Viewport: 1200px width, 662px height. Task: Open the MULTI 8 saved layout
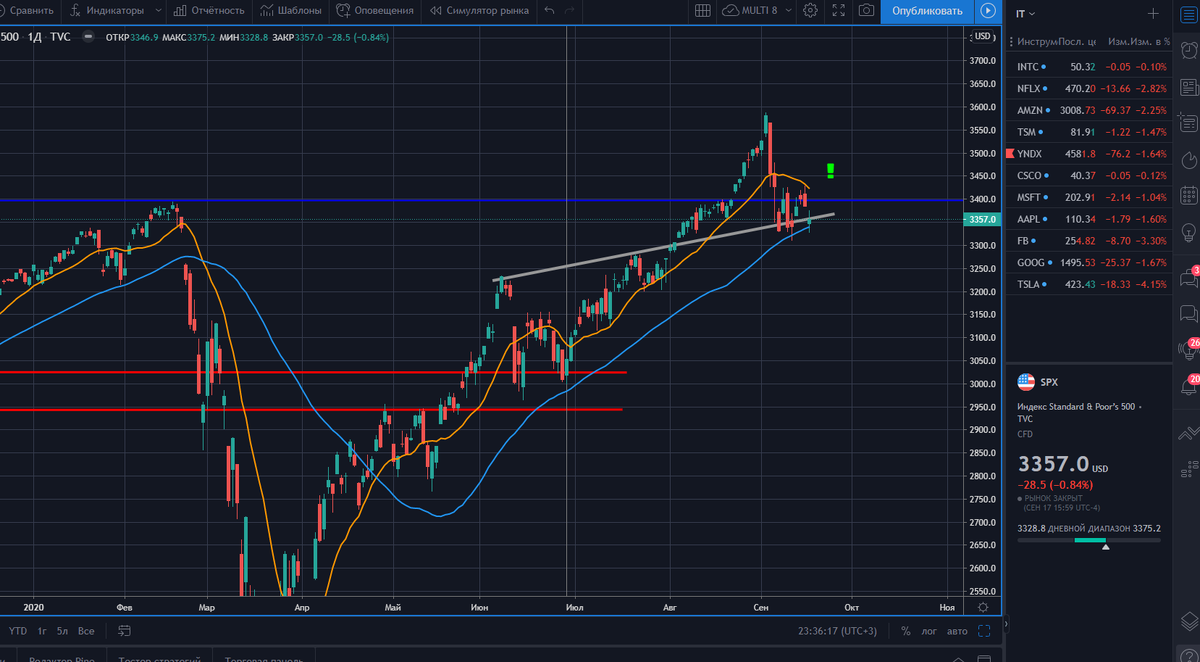[x=750, y=11]
